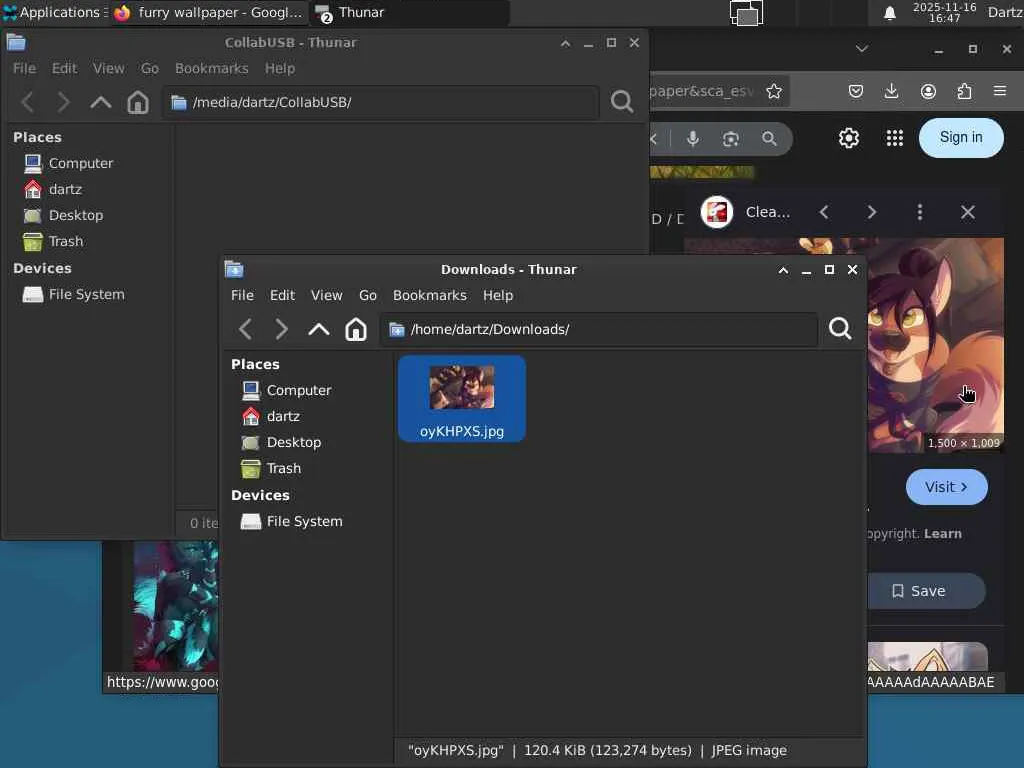Go forward in Downloads Thunar window
This screenshot has height=768, width=1024.
click(281, 329)
